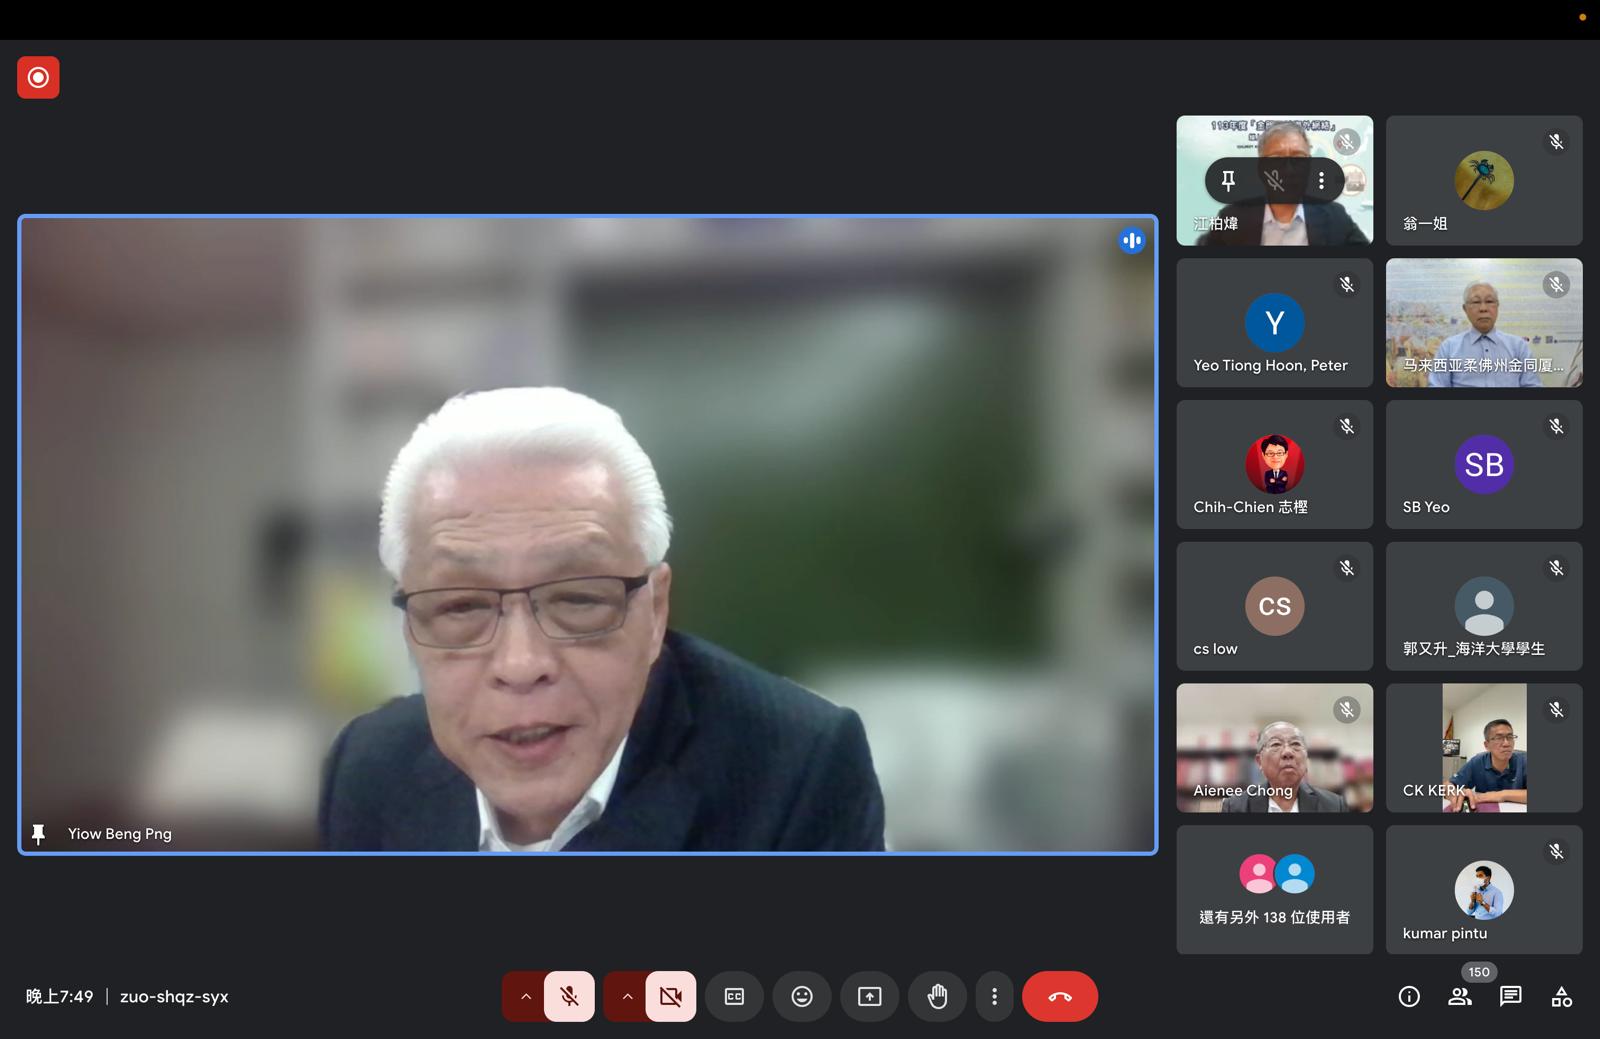Image resolution: width=1600 pixels, height=1039 pixels.
Task: Open the emoji reactions picker
Action: click(802, 996)
